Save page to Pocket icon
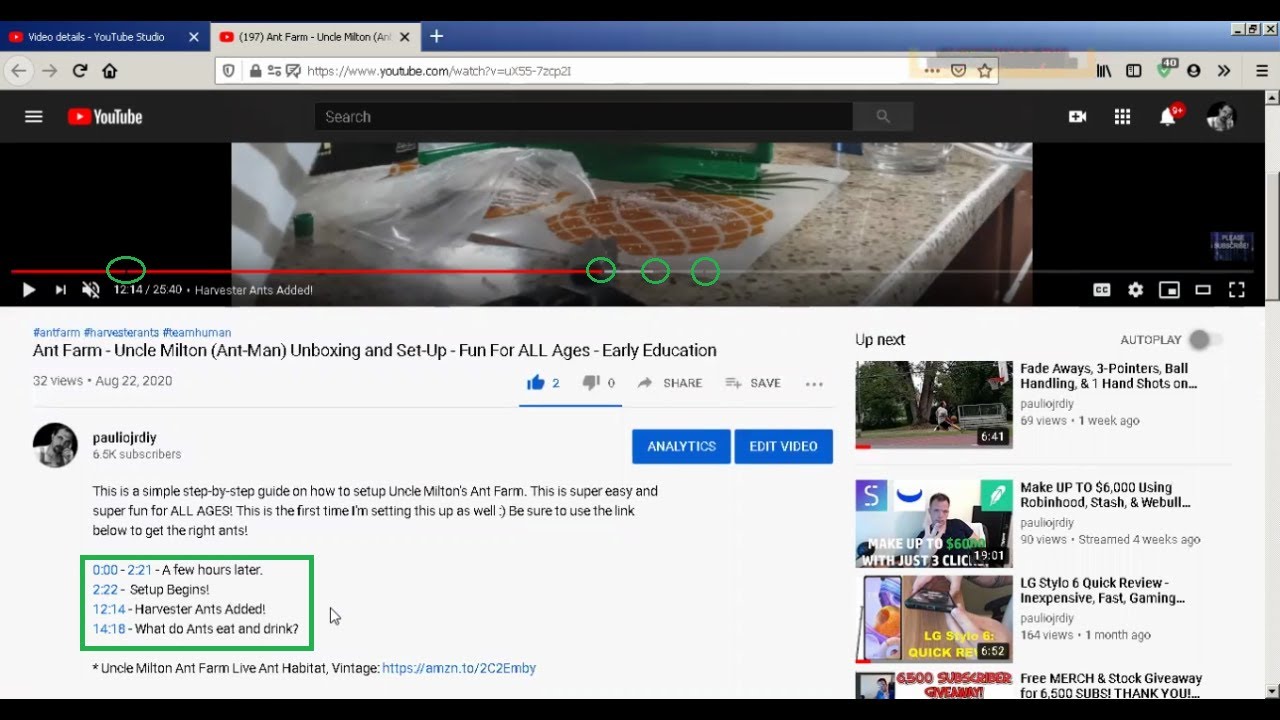Screen dimensions: 1280x720 958,71
